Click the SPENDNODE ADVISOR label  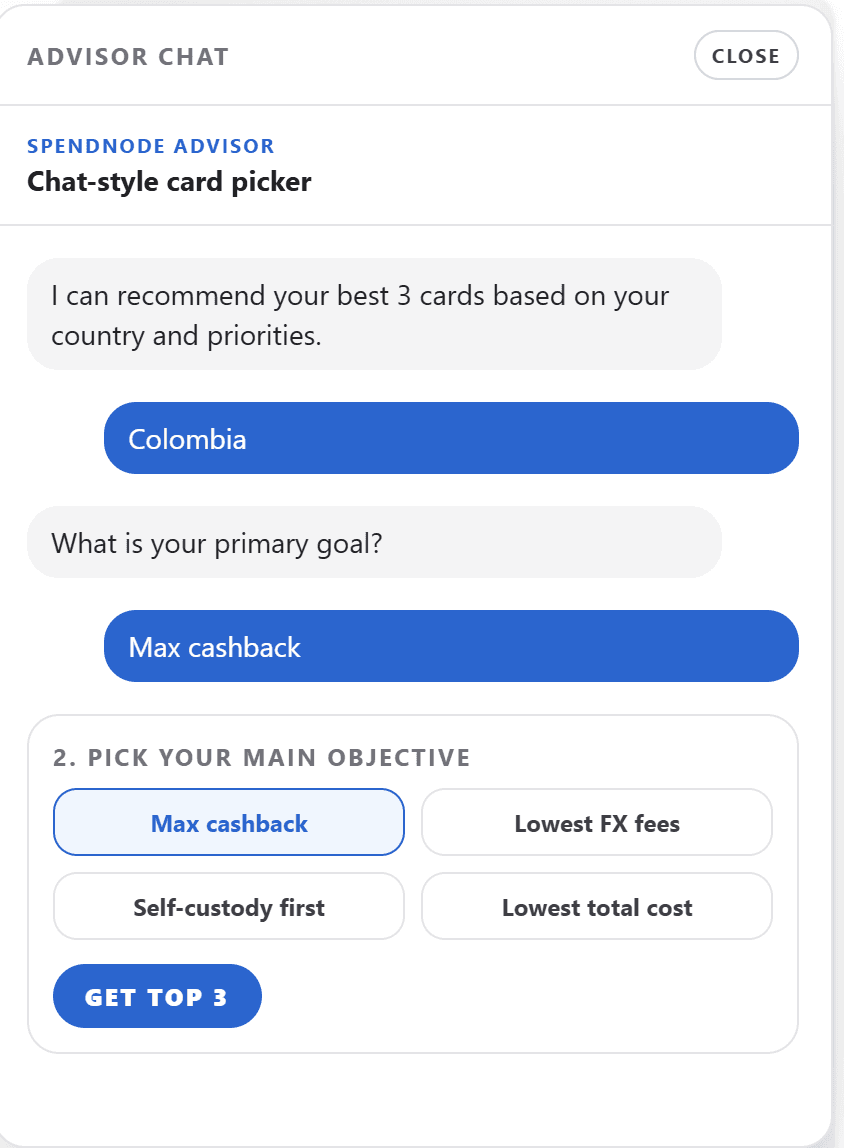click(150, 146)
